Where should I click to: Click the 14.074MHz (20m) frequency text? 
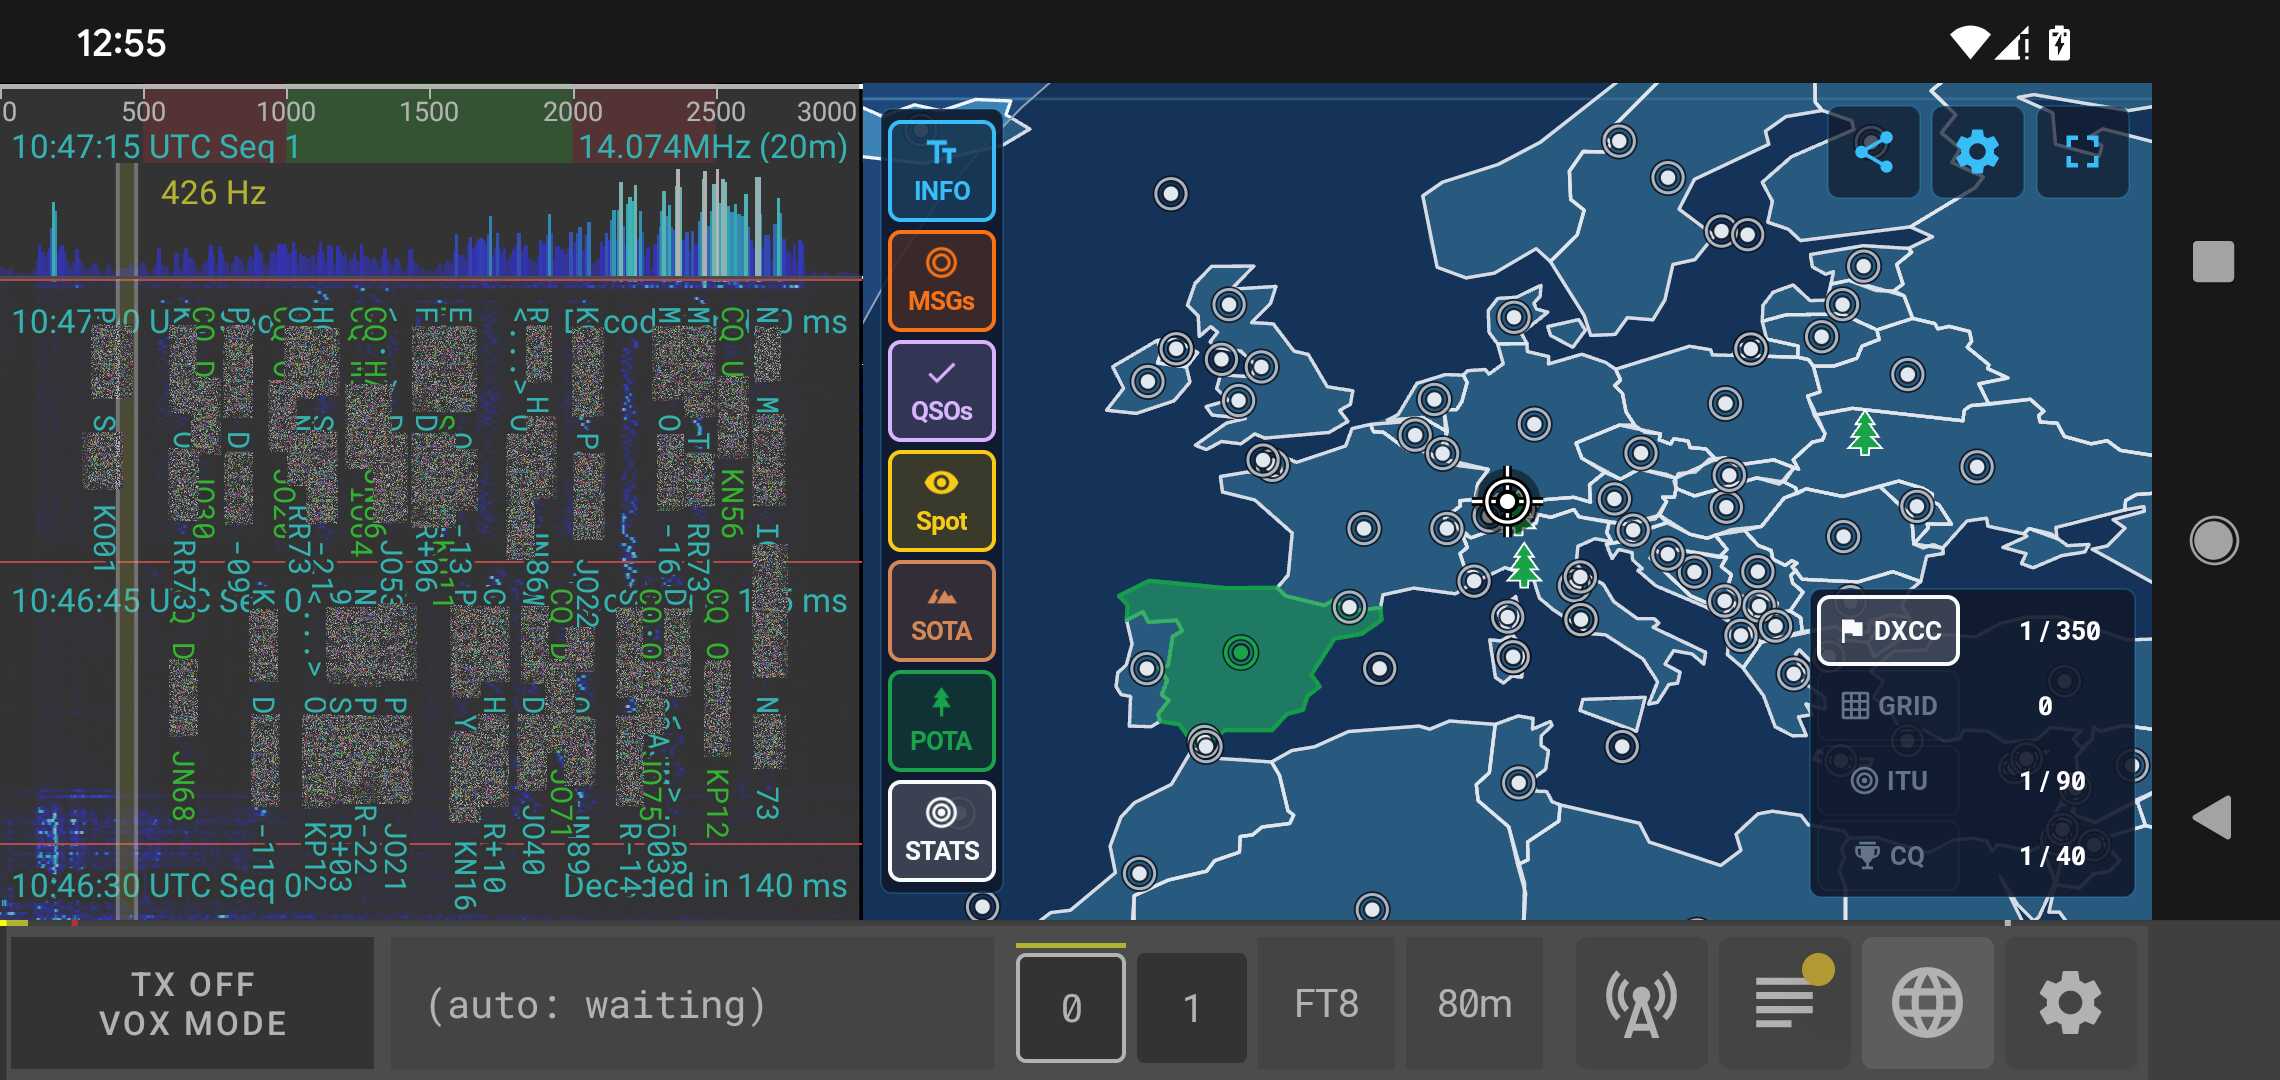(x=713, y=147)
